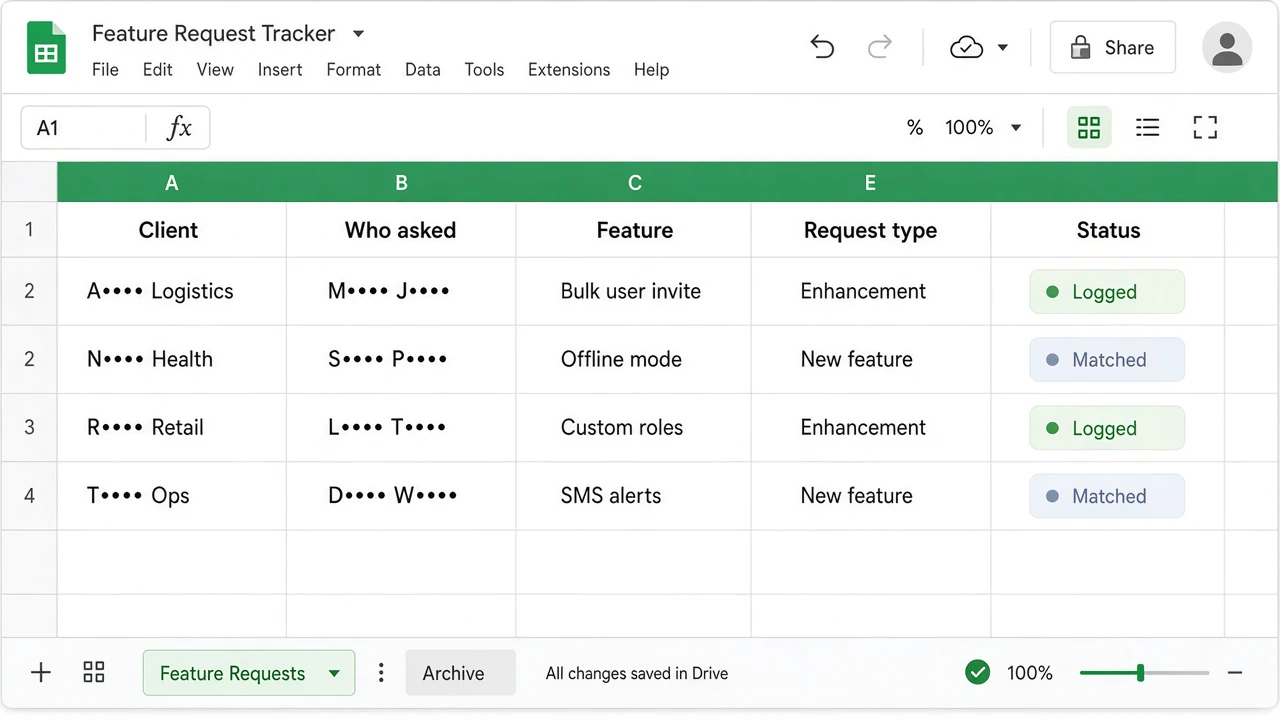Undo the last action

click(822, 47)
